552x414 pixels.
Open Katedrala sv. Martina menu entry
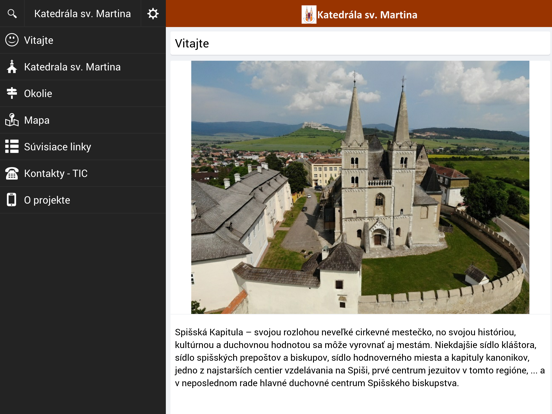(x=83, y=67)
